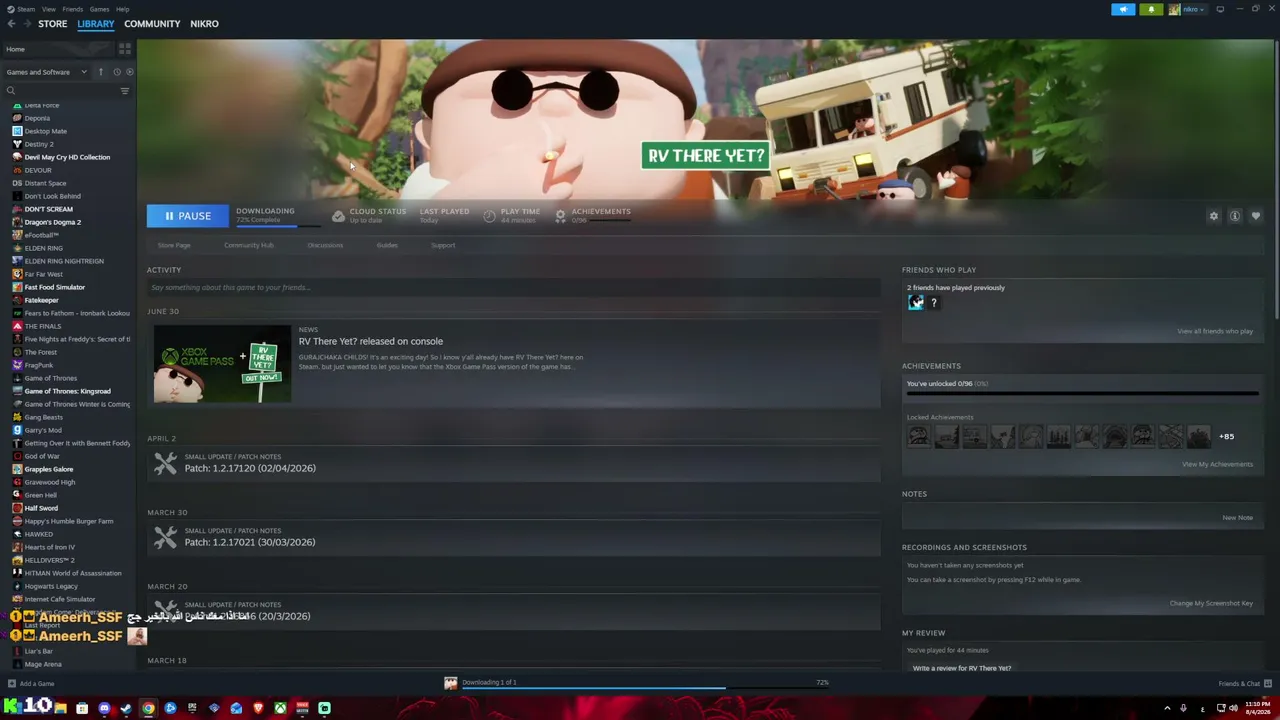Image resolution: width=1280 pixels, height=720 pixels.
Task: Open the Games and Software dropdown
Action: tap(46, 72)
